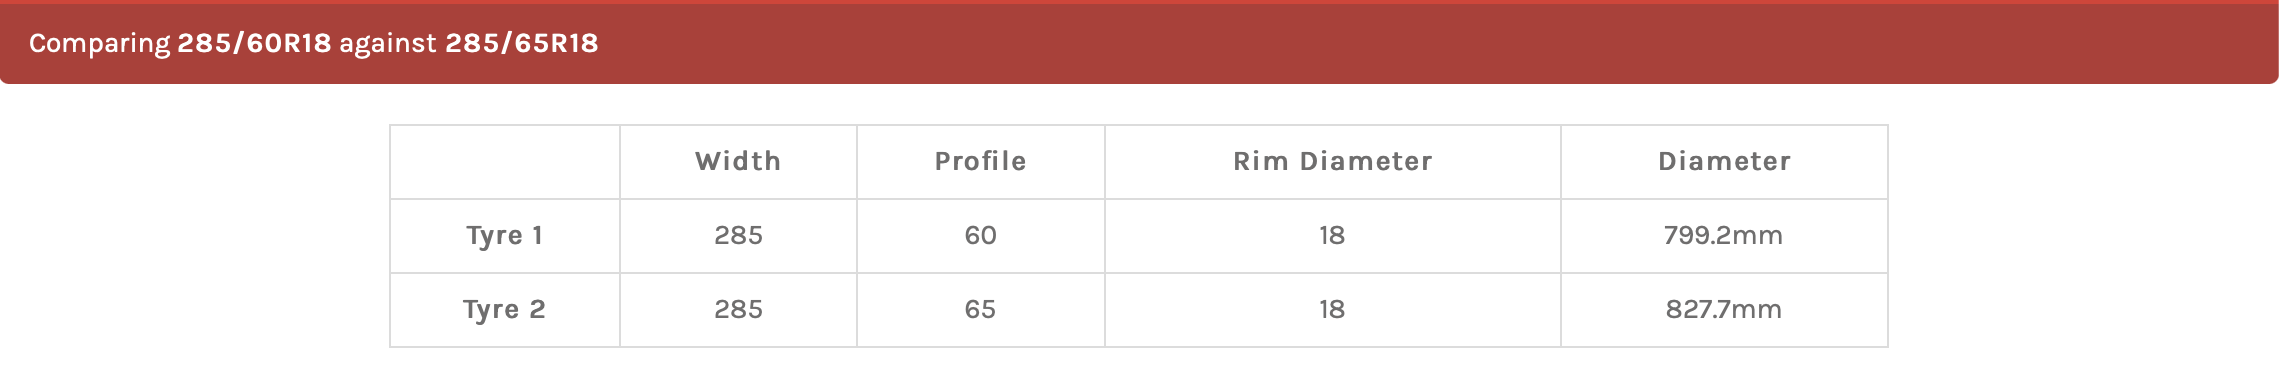Image resolution: width=2284 pixels, height=382 pixels.
Task: Click 285/60R18 text in the header
Action: [254, 43]
